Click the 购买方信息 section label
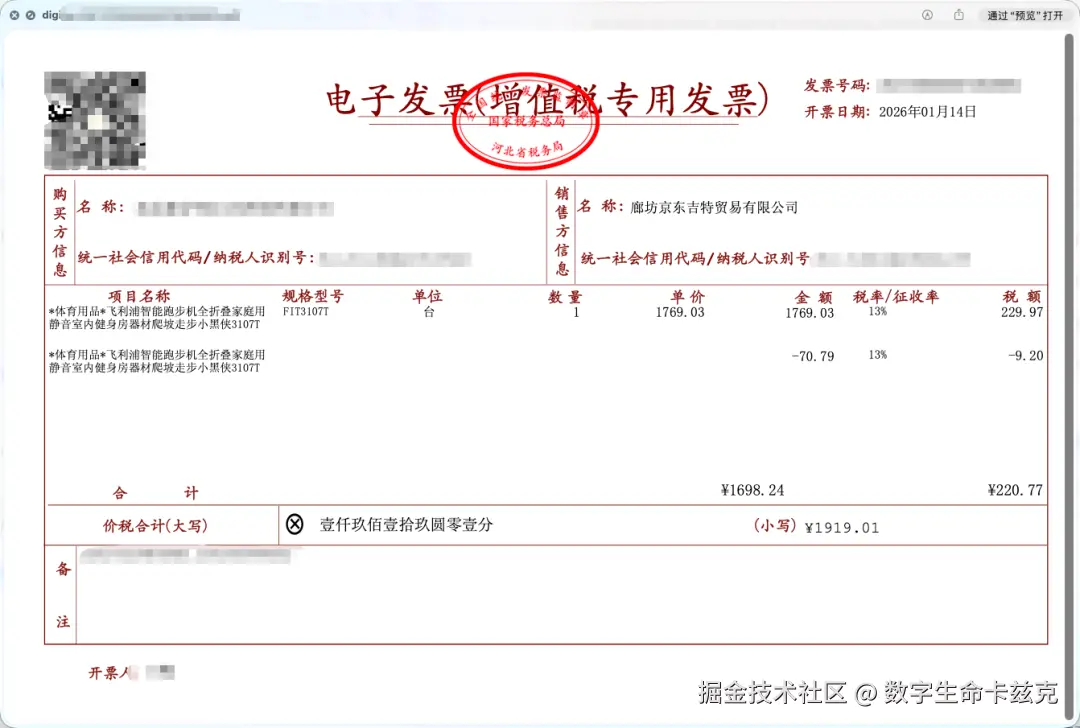The height and width of the screenshot is (728, 1080). tap(62, 230)
